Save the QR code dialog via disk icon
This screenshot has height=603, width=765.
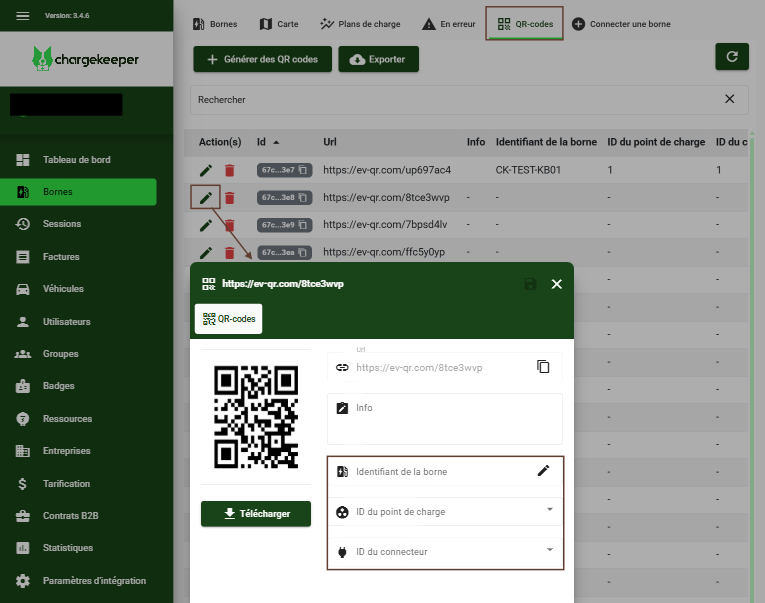(530, 284)
